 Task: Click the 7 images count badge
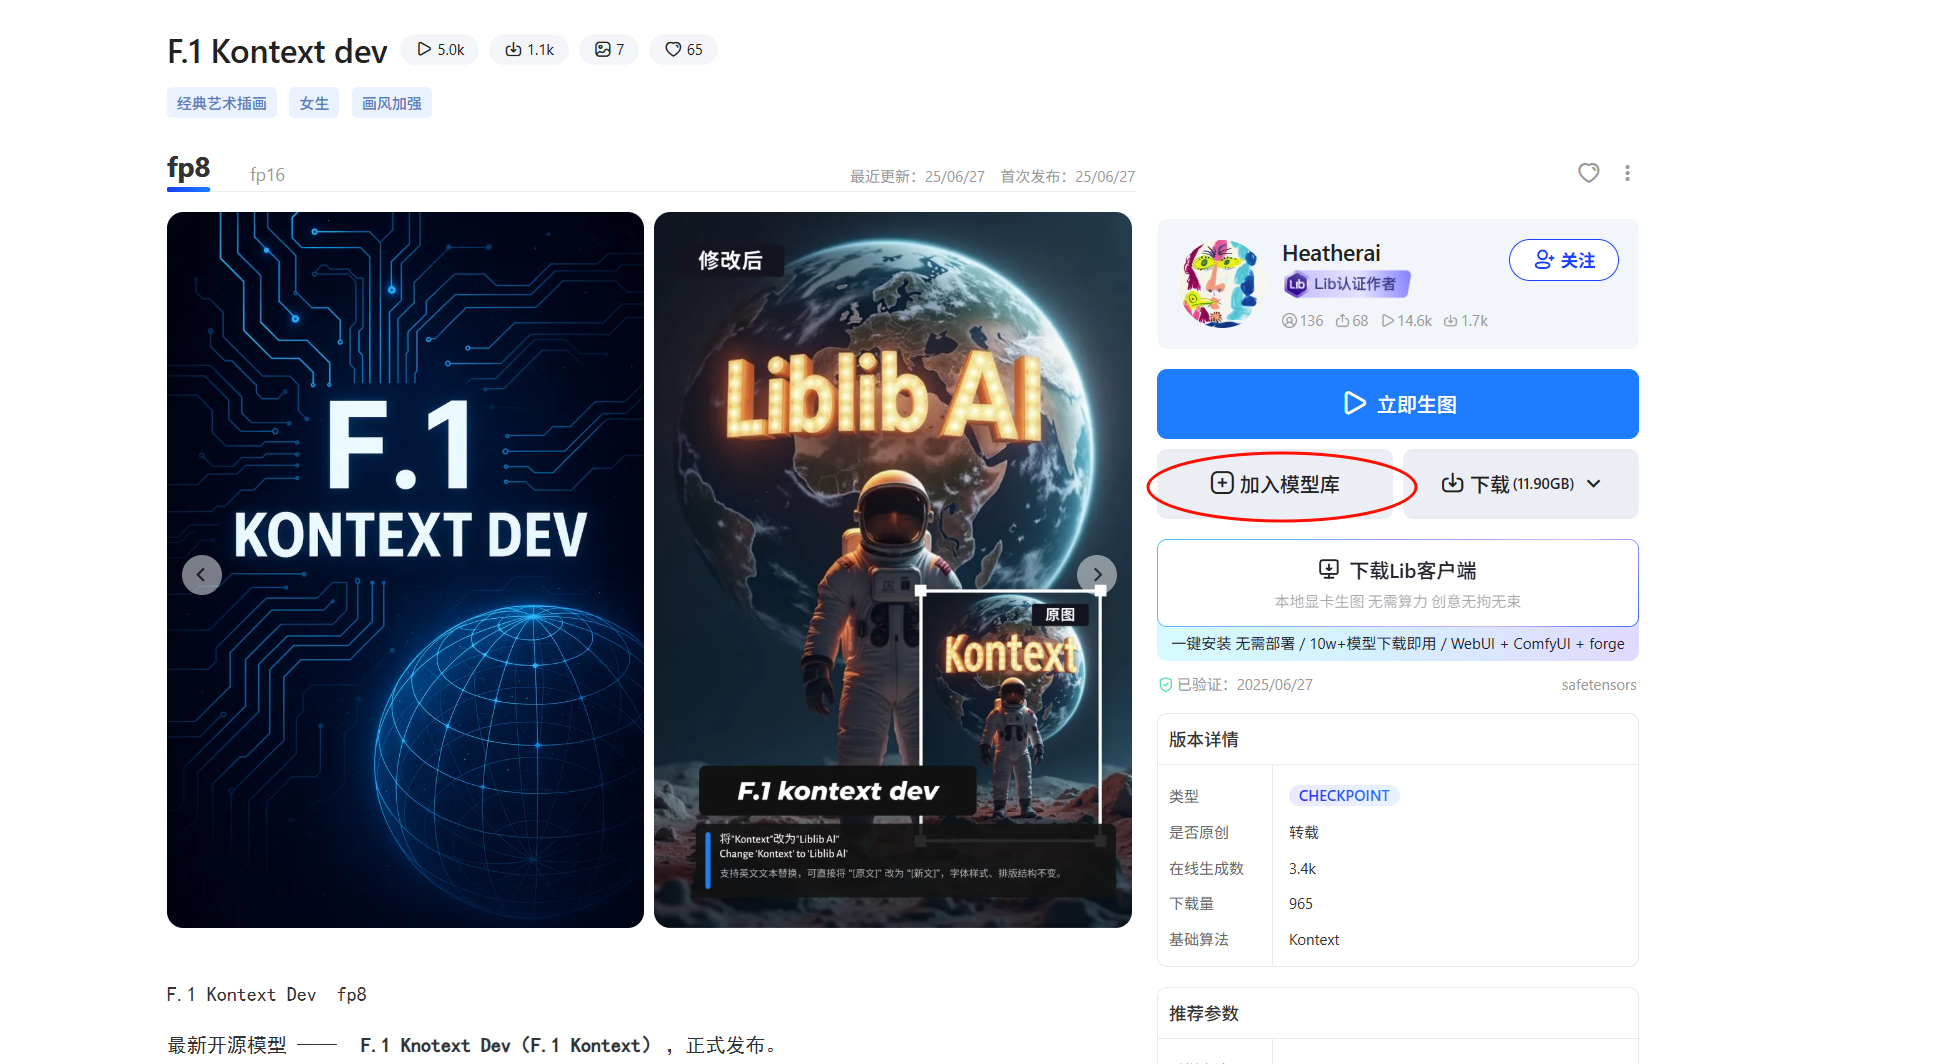point(609,50)
